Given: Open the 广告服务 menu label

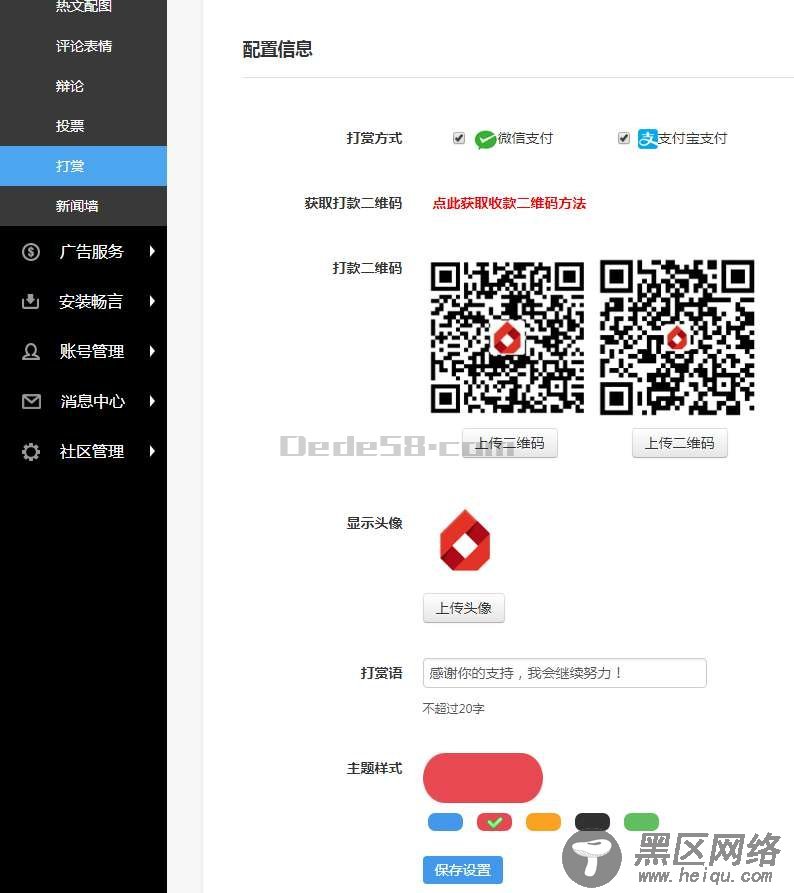Looking at the screenshot, I should point(91,251).
